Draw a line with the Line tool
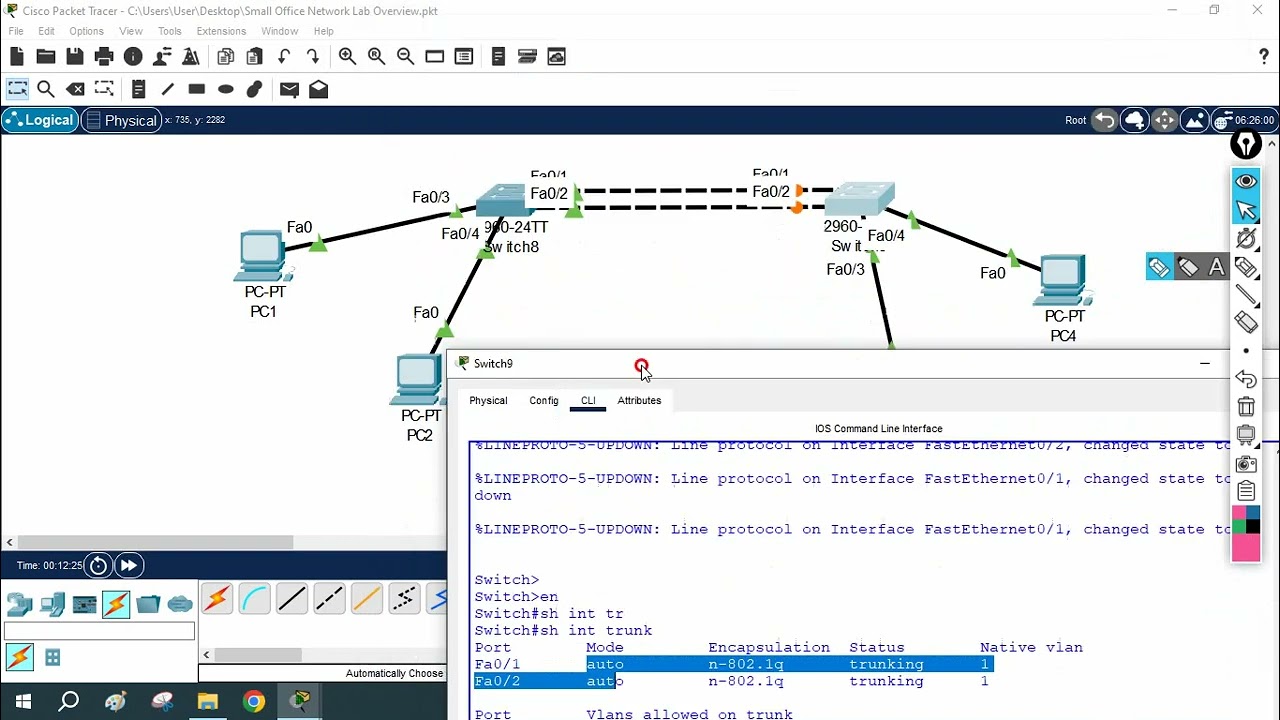Viewport: 1280px width, 720px height. click(x=167, y=89)
